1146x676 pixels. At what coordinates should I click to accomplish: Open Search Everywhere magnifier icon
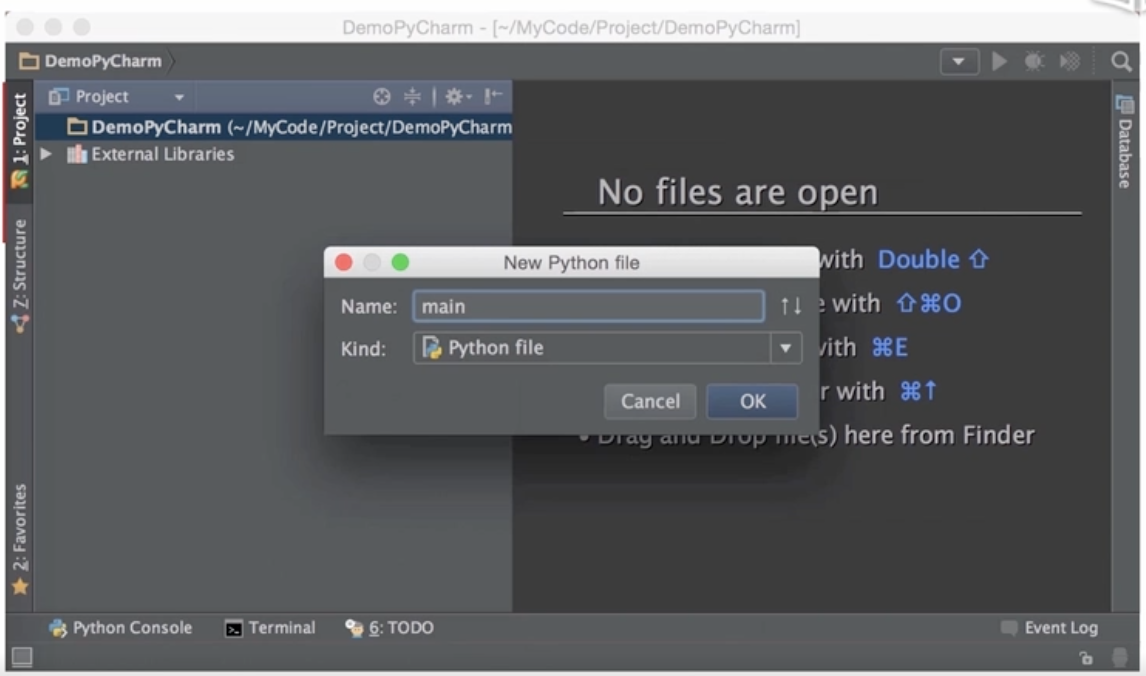pos(1121,61)
